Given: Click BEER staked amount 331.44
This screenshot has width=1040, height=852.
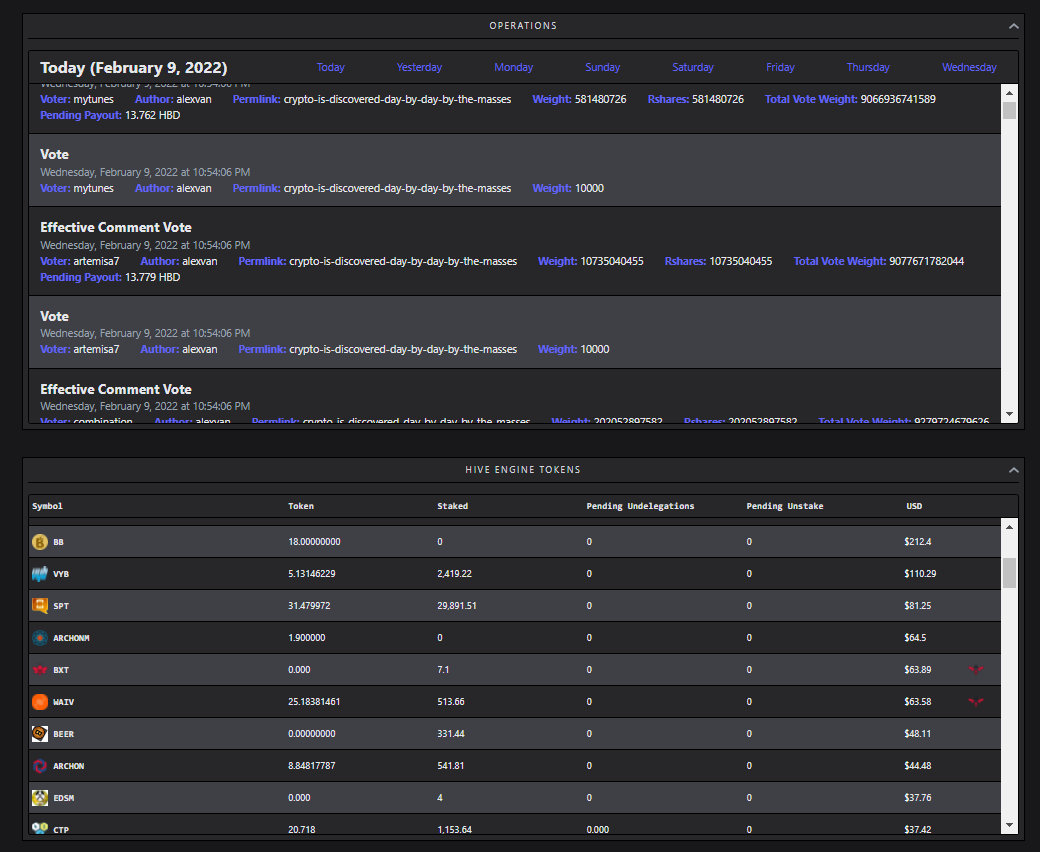Looking at the screenshot, I should click(450, 733).
